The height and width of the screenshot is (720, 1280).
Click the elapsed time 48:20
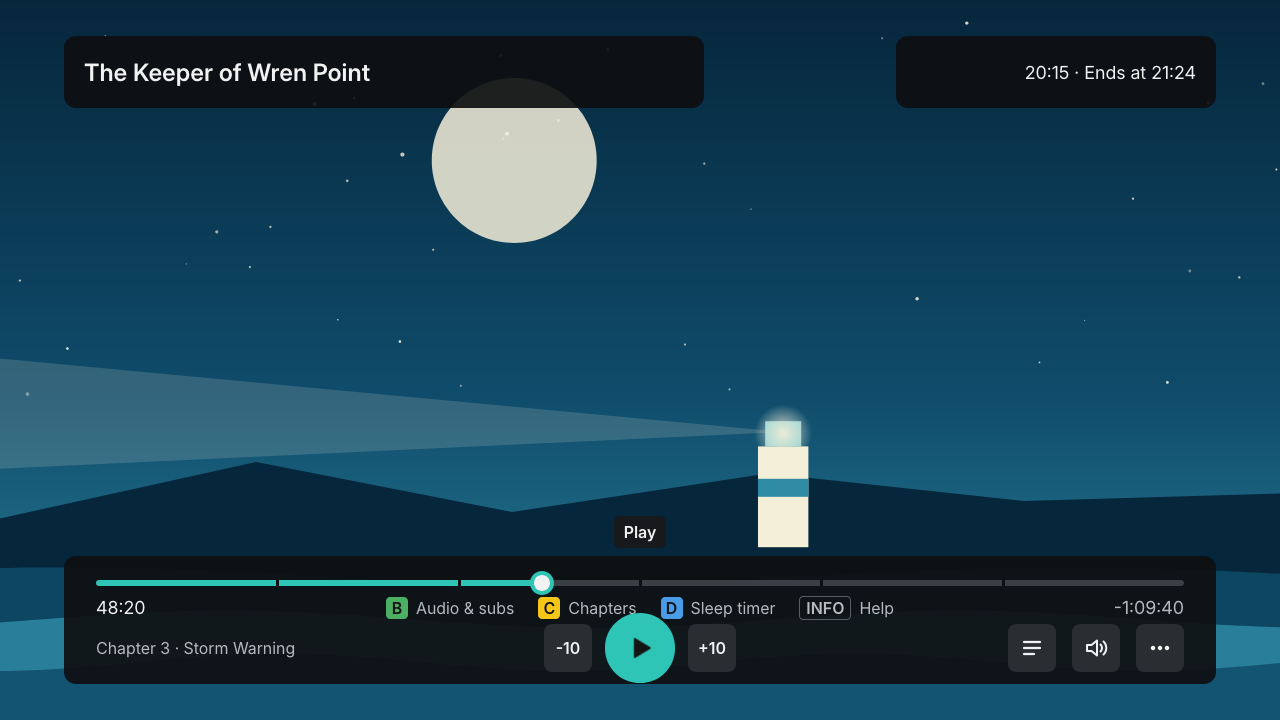pyautogui.click(x=121, y=608)
